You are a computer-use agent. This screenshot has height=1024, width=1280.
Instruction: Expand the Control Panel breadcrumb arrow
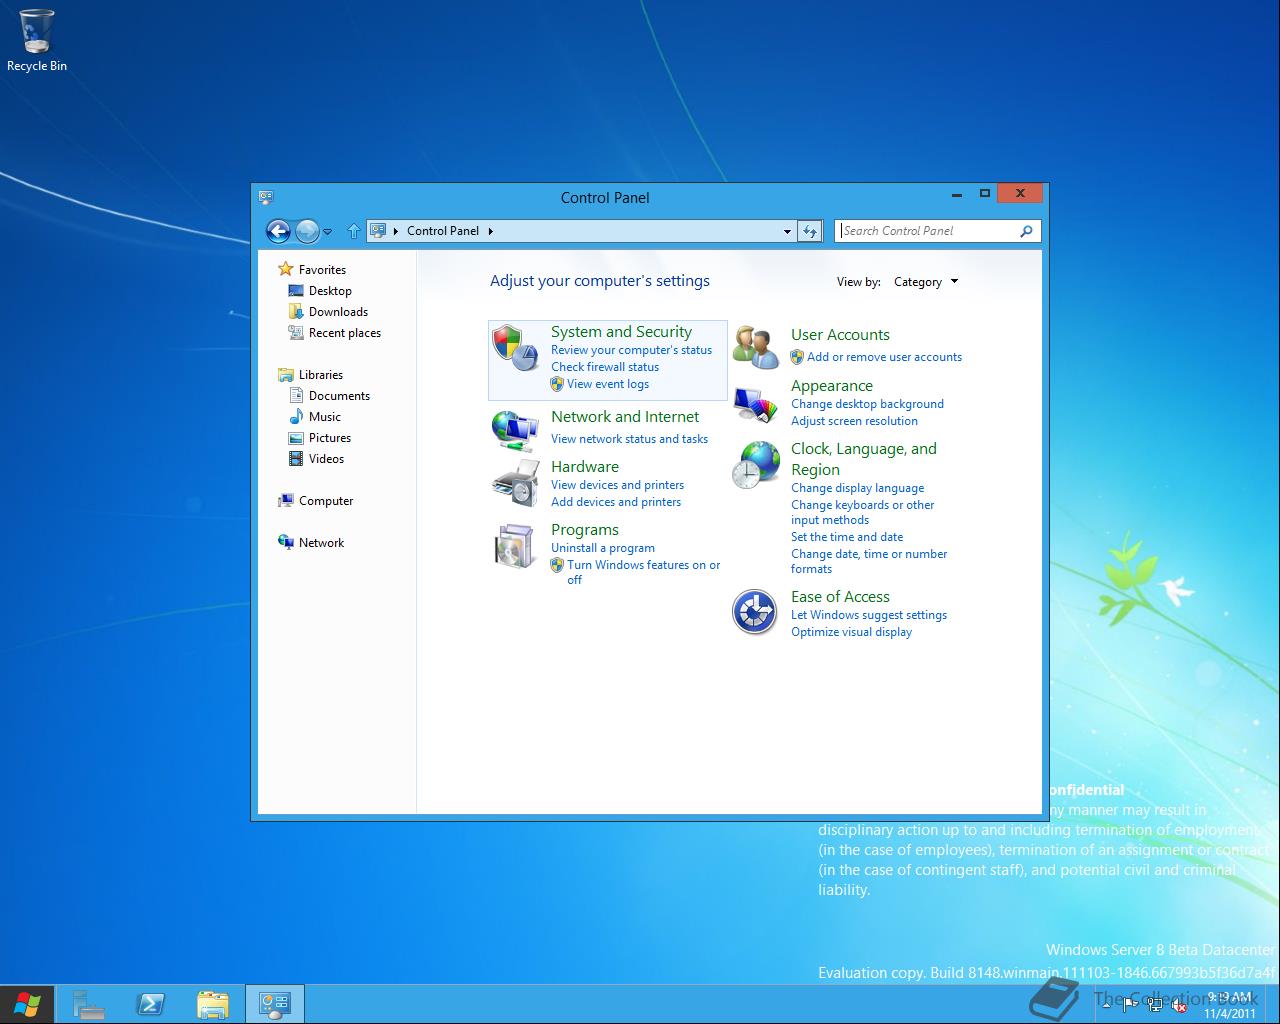[x=490, y=231]
